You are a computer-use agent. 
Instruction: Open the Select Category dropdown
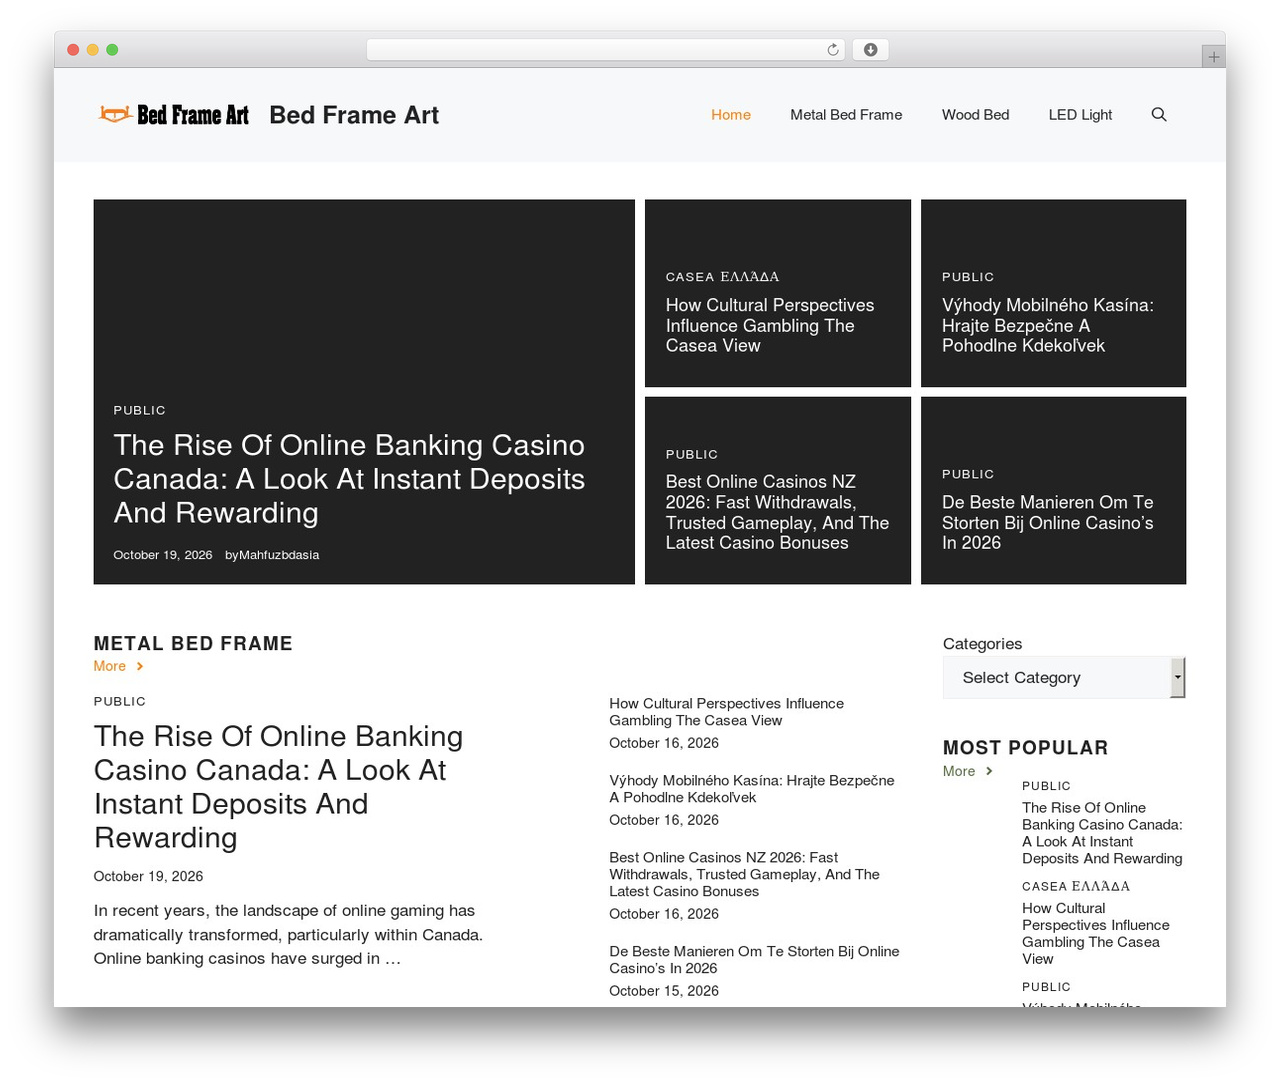pos(1064,678)
